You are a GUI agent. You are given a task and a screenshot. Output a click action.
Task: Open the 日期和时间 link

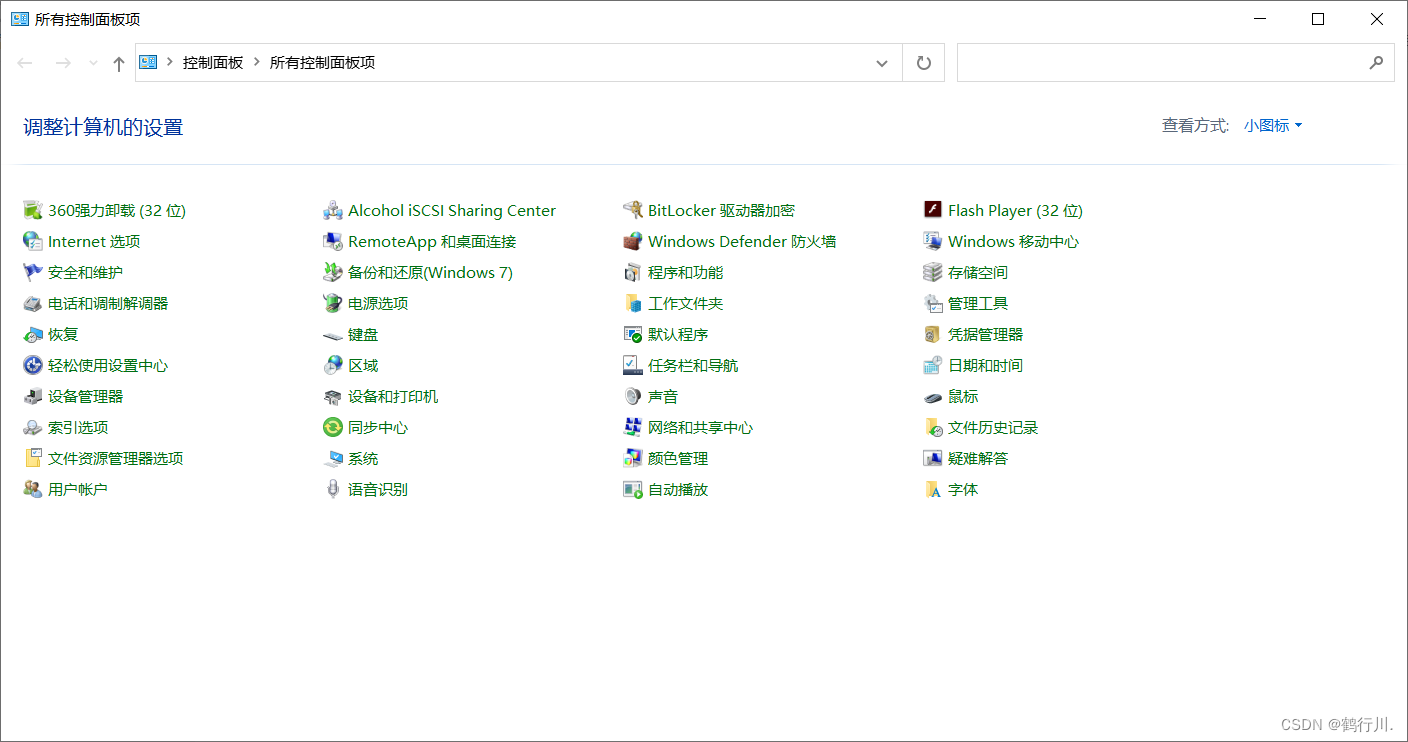985,365
